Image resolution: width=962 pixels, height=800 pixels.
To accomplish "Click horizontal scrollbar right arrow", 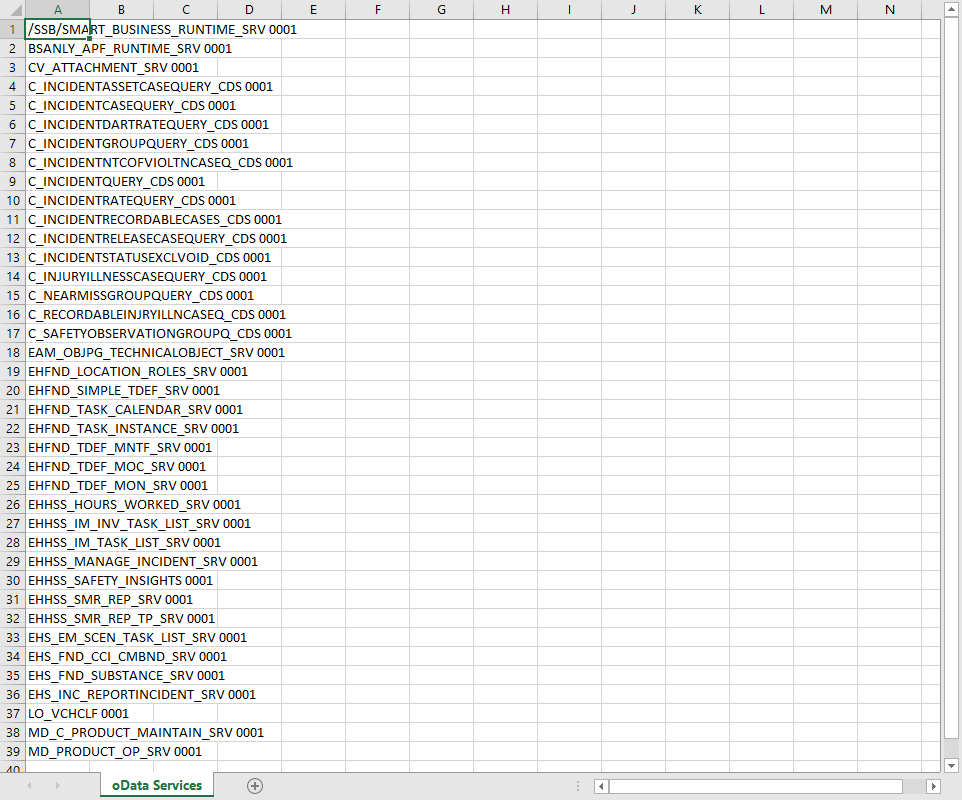I will [933, 786].
